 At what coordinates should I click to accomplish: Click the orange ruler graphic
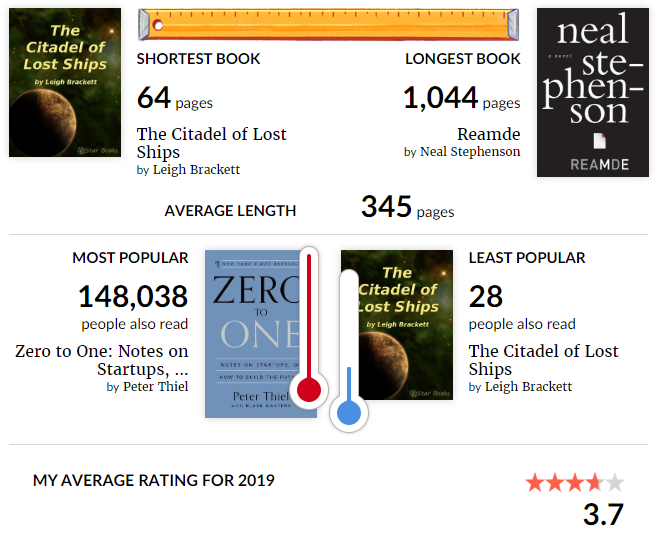click(x=328, y=24)
